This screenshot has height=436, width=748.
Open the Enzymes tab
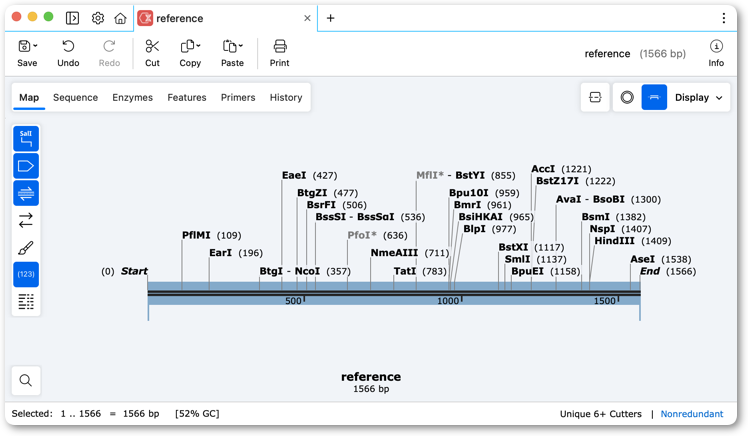coord(133,97)
